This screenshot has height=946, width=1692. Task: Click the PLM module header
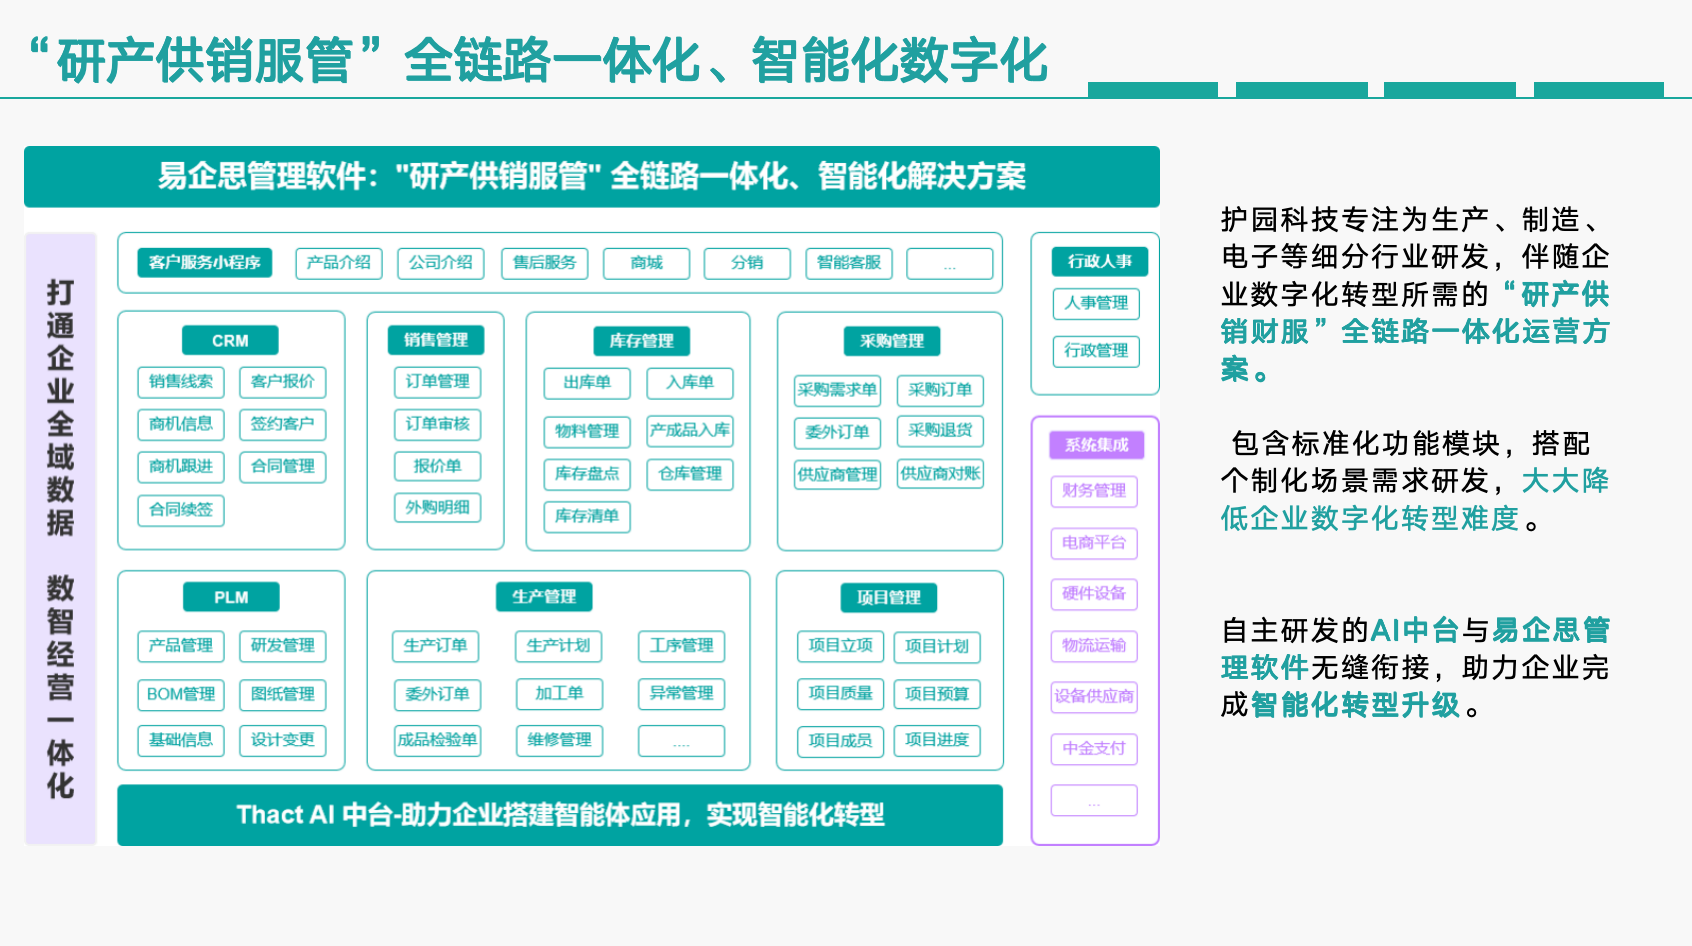[231, 597]
